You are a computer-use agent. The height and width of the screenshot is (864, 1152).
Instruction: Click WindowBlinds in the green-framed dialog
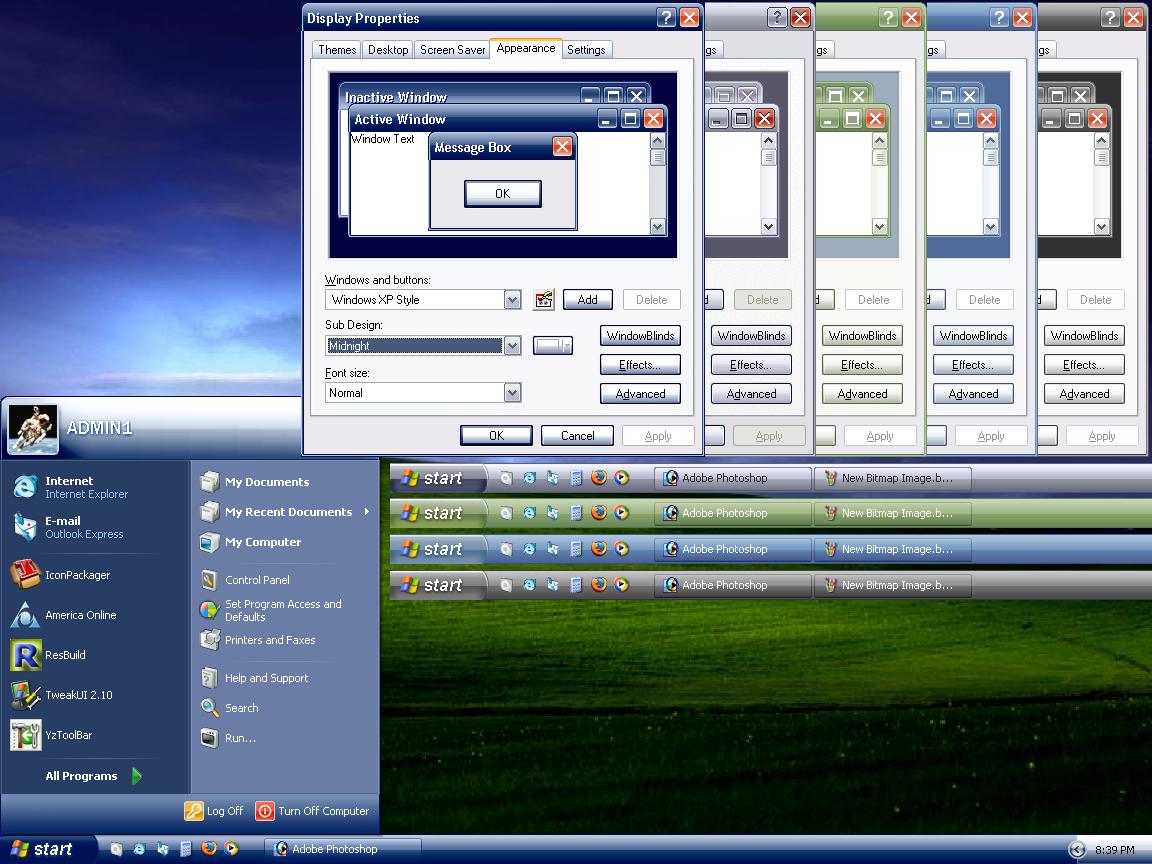(x=862, y=336)
